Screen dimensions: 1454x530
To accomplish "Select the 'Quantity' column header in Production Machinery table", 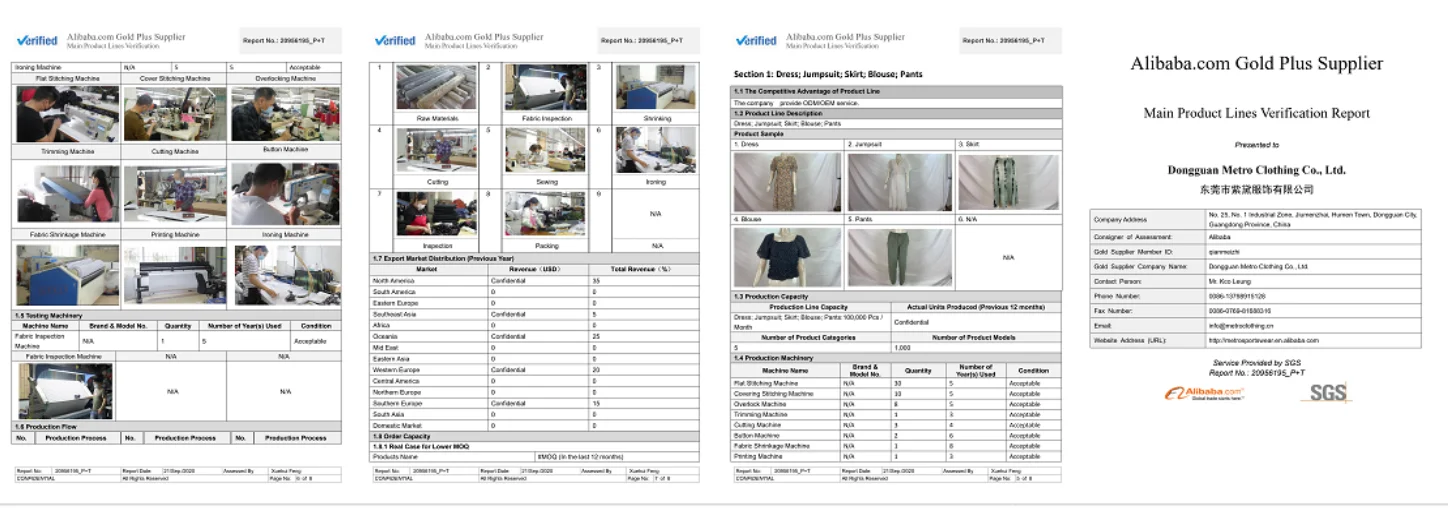I will pyautogui.click(x=918, y=371).
